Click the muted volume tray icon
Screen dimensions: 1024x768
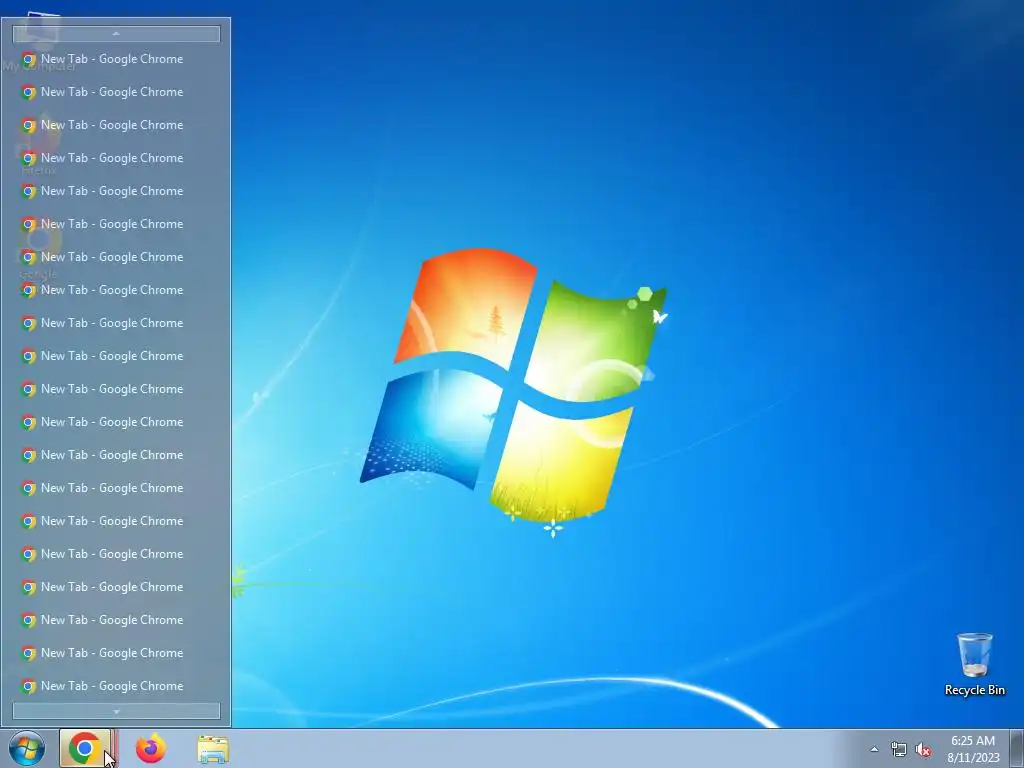pos(923,749)
